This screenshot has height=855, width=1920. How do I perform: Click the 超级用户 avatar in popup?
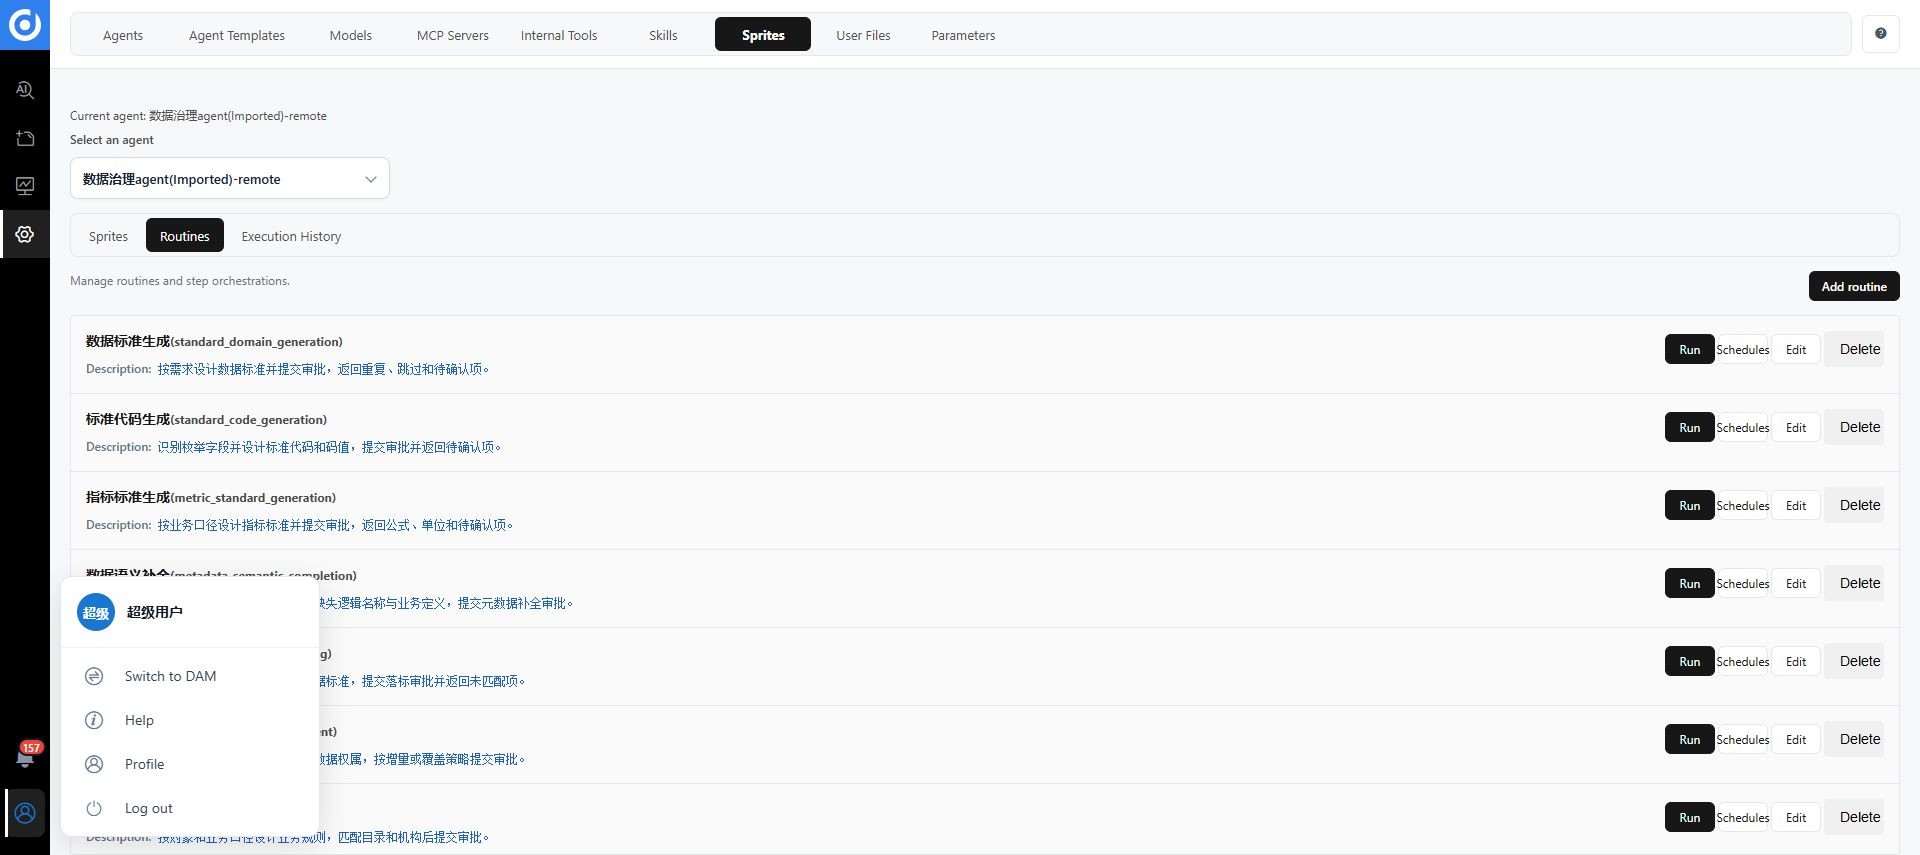[96, 612]
